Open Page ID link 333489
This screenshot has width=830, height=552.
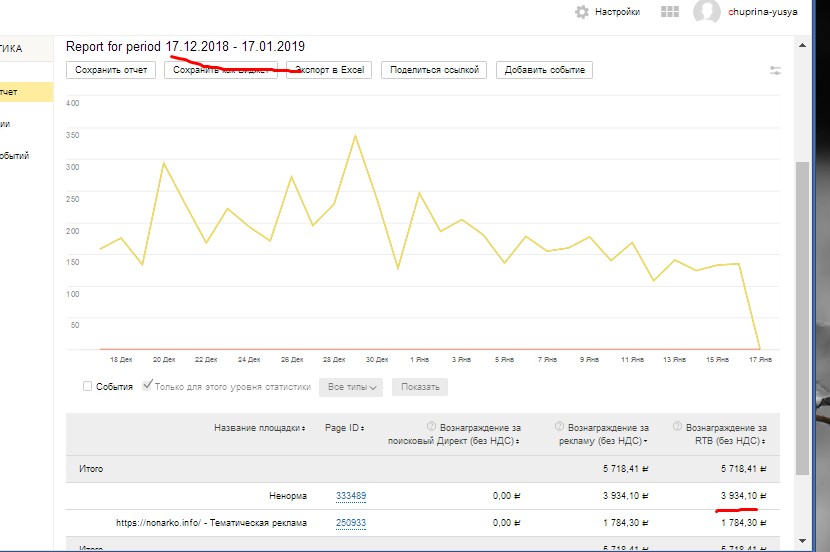pyautogui.click(x=350, y=496)
